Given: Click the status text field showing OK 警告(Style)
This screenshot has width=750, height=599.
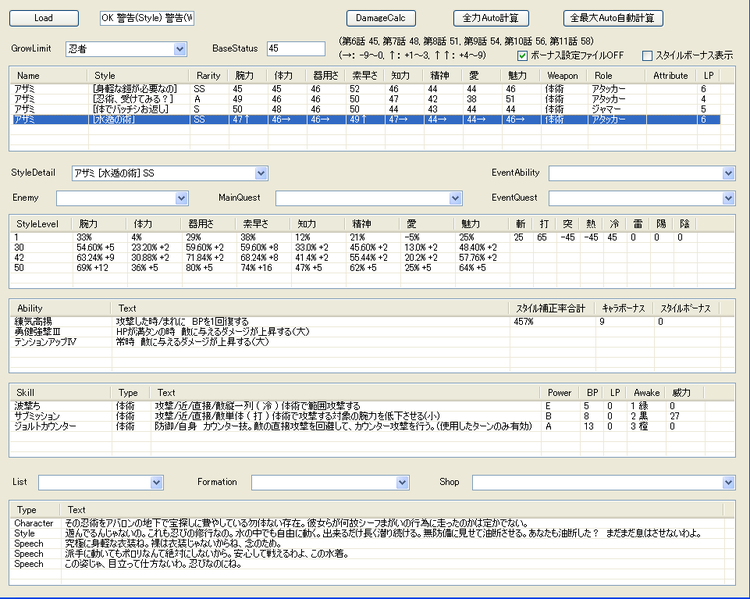Looking at the screenshot, I should (x=147, y=18).
